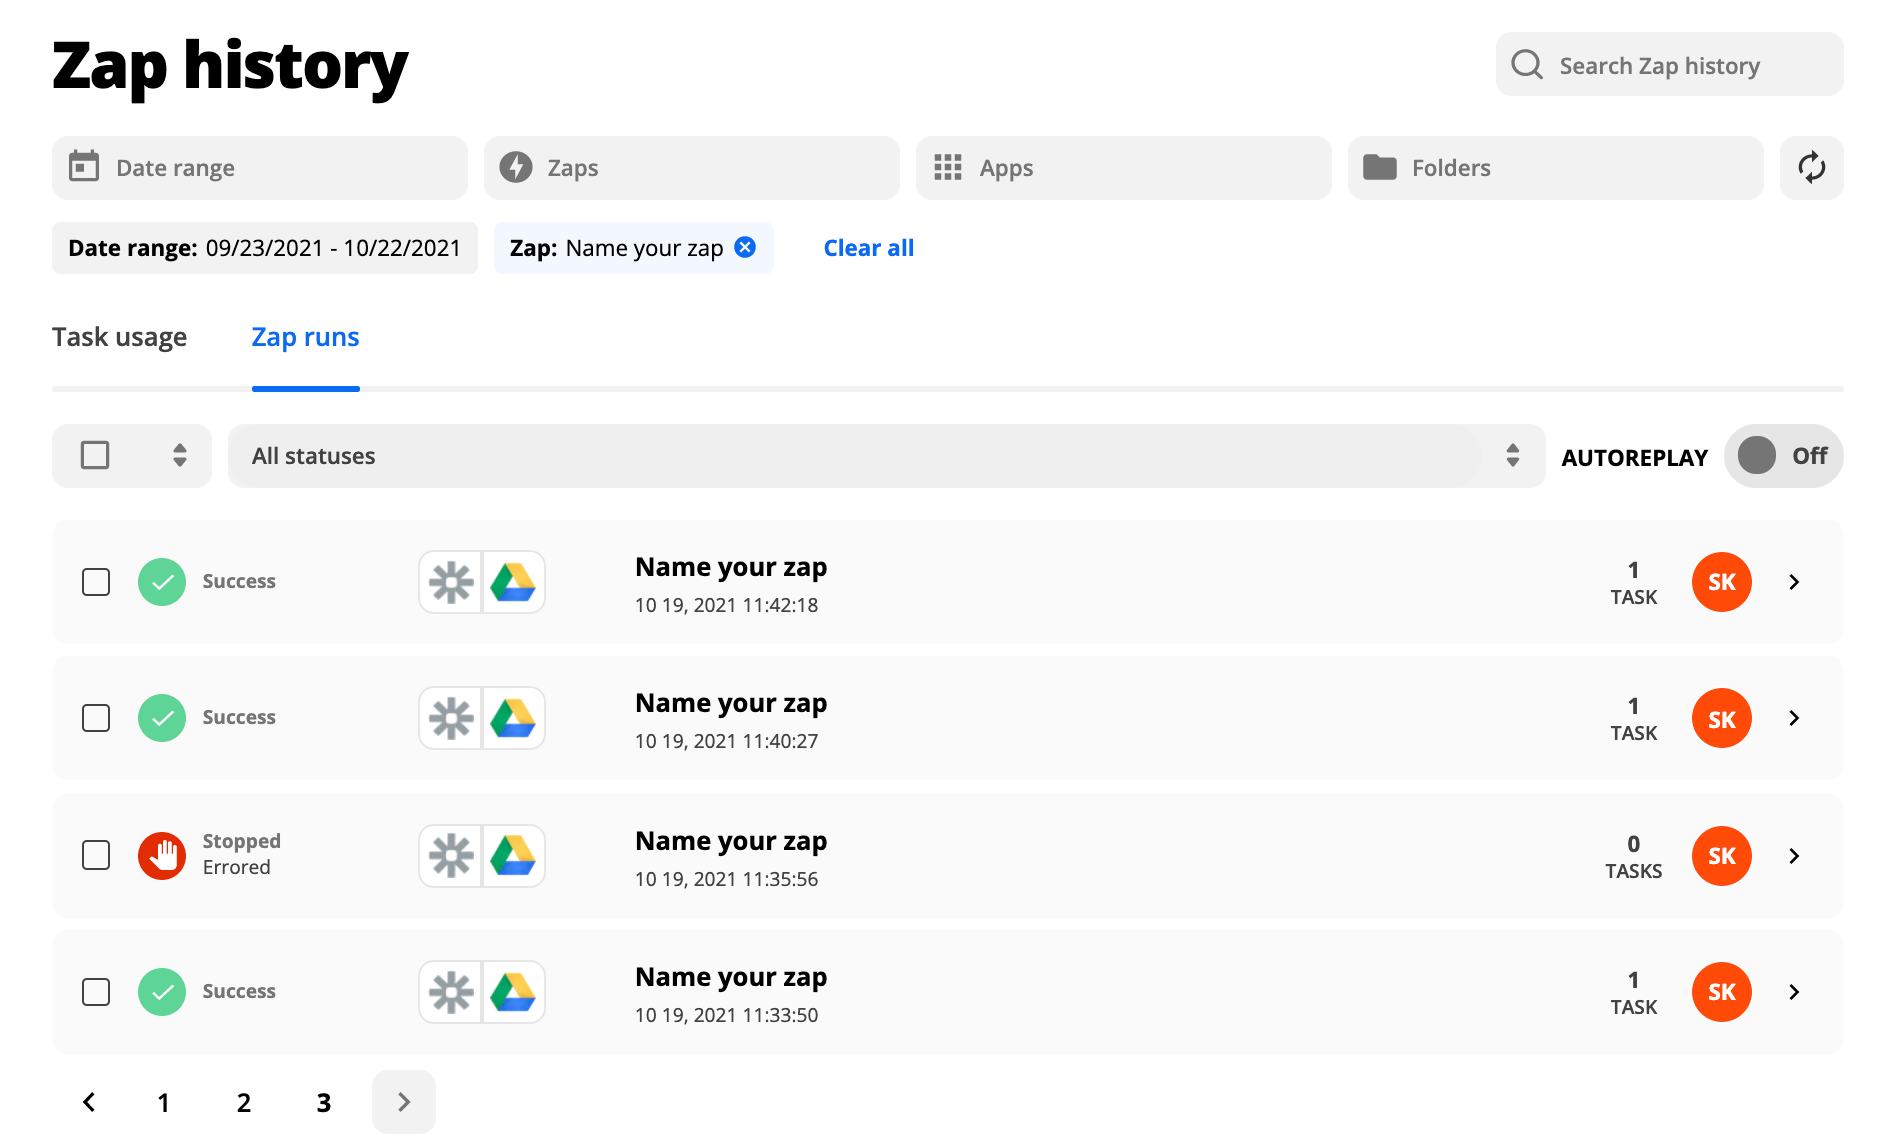Image resolution: width=1900 pixels, height=1142 pixels.
Task: Go to page 1
Action: click(x=163, y=1102)
